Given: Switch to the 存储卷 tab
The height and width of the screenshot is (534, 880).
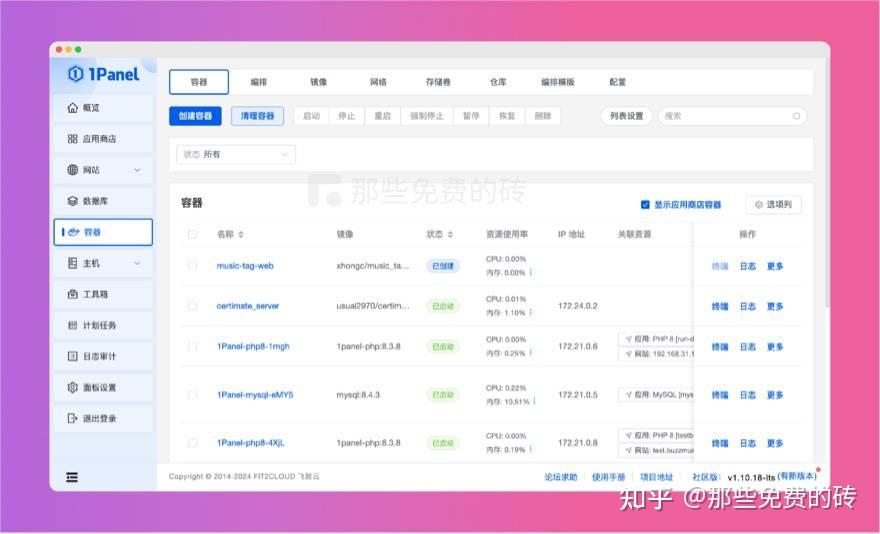Looking at the screenshot, I should pyautogui.click(x=438, y=82).
